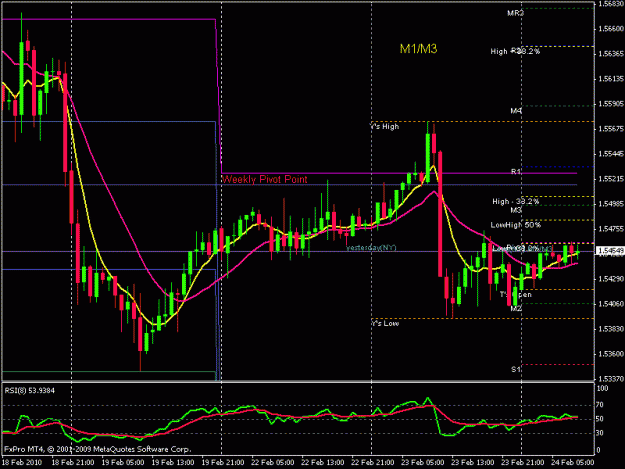
Task: Click the 1.56365 price axis value
Action: [x=611, y=53]
